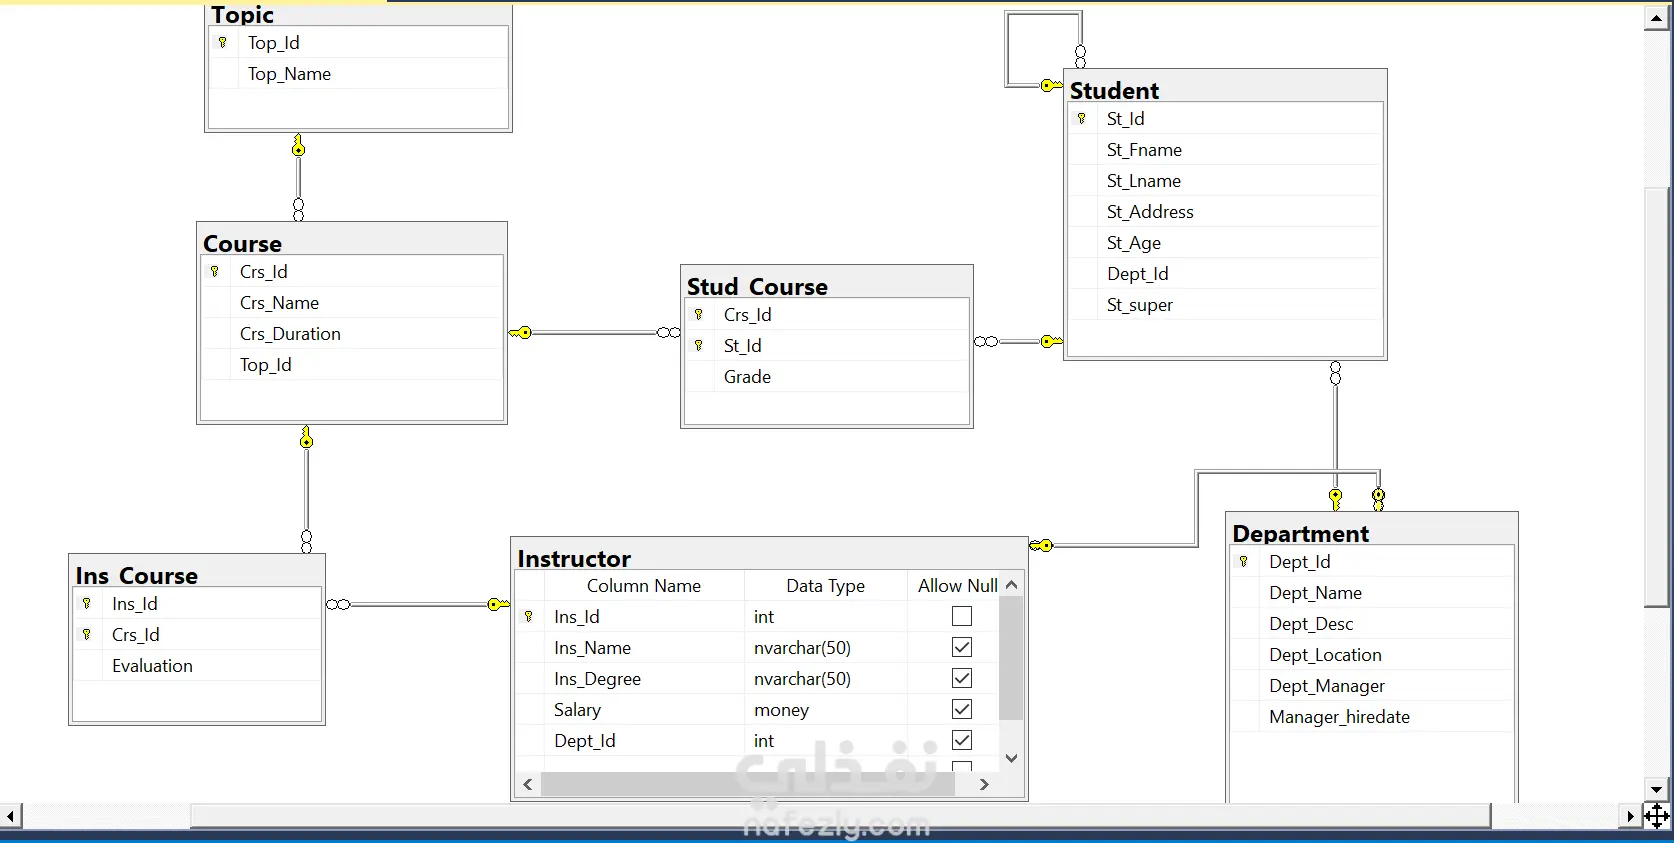Uncheck Allow Nulls for Salary
Viewport: 1674px width, 843px height.
tap(962, 709)
